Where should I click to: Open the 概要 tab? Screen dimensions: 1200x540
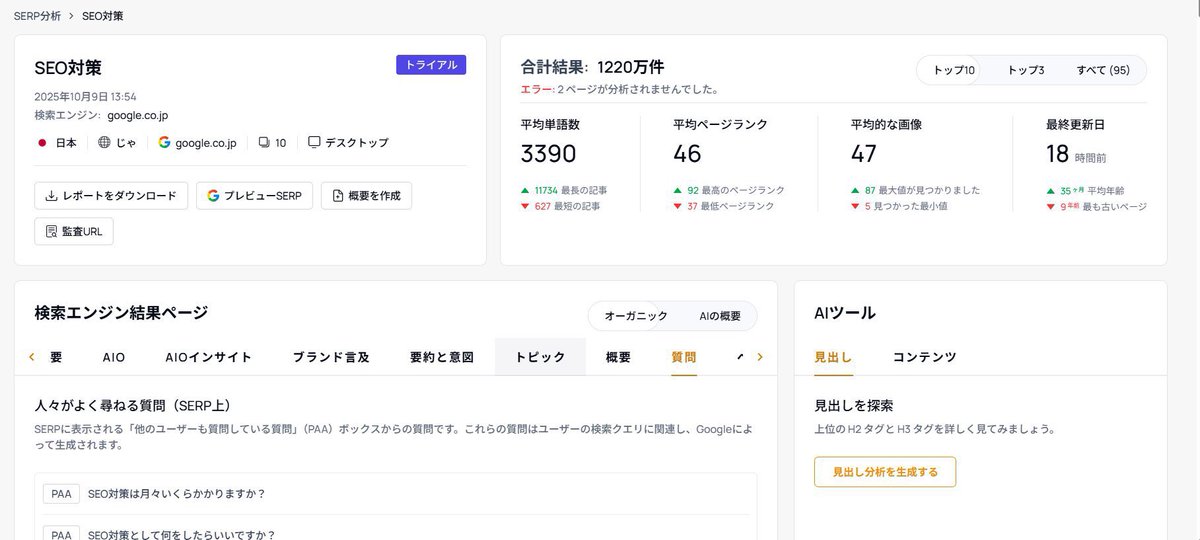pyautogui.click(x=618, y=357)
